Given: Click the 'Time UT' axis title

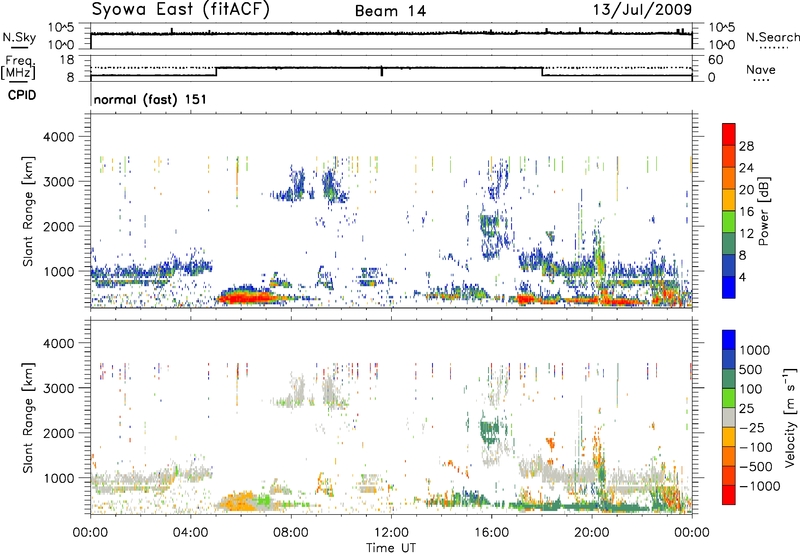Looking at the screenshot, I should (391, 548).
